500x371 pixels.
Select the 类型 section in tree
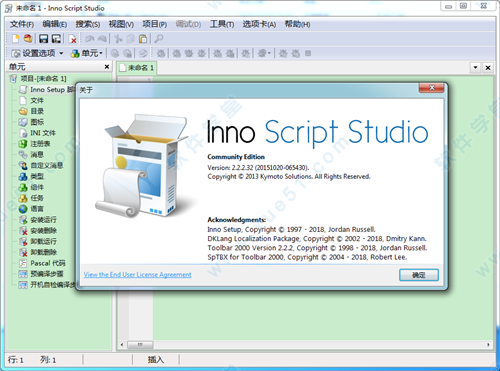(37, 176)
